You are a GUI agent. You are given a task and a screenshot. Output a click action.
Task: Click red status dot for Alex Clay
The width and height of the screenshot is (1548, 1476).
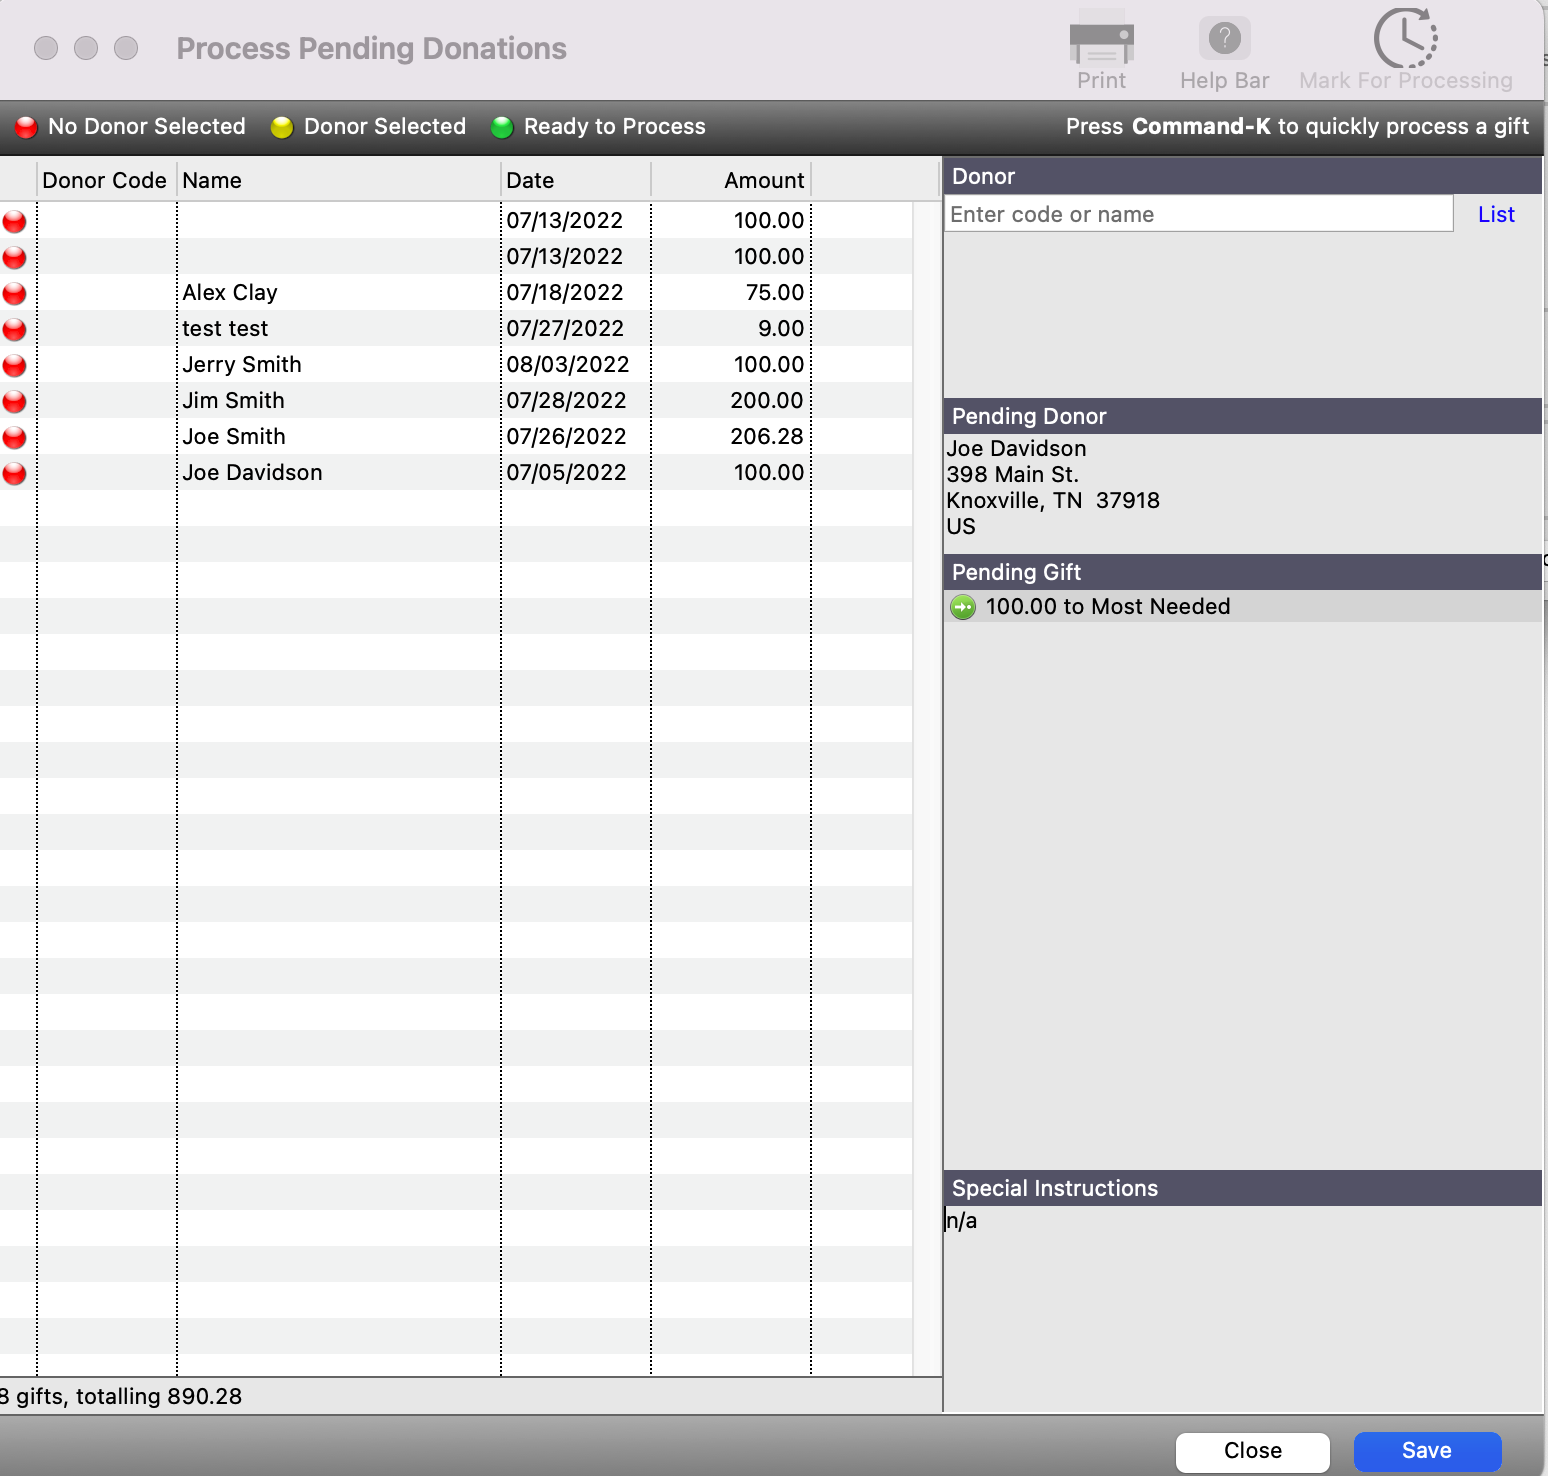(15, 293)
